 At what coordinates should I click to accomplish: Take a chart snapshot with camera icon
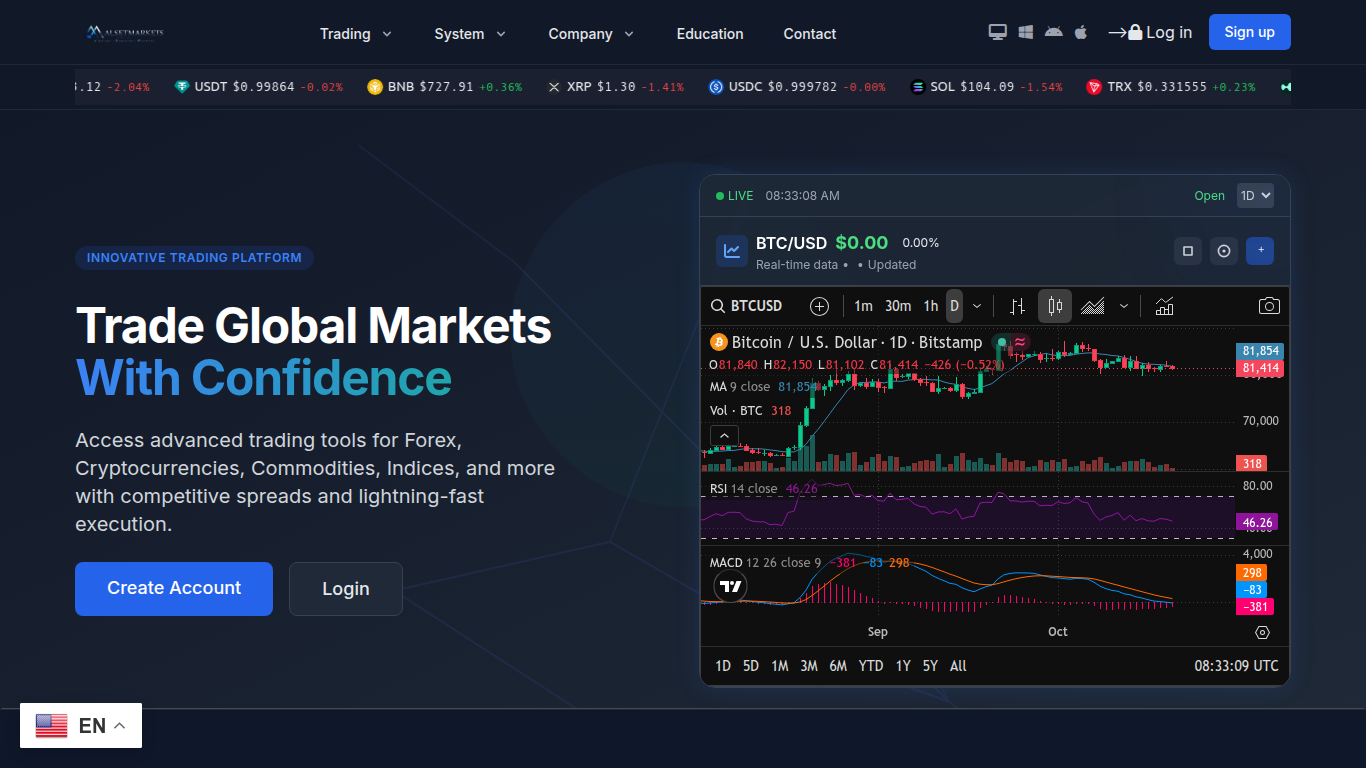click(1268, 306)
